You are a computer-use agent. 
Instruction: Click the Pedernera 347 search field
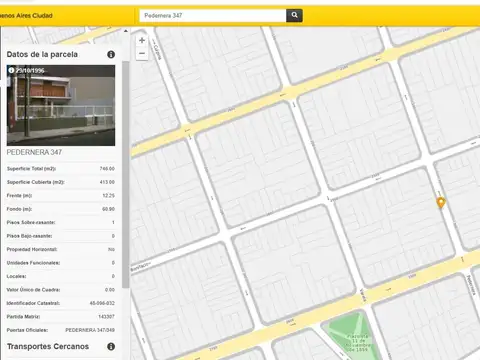(x=213, y=15)
